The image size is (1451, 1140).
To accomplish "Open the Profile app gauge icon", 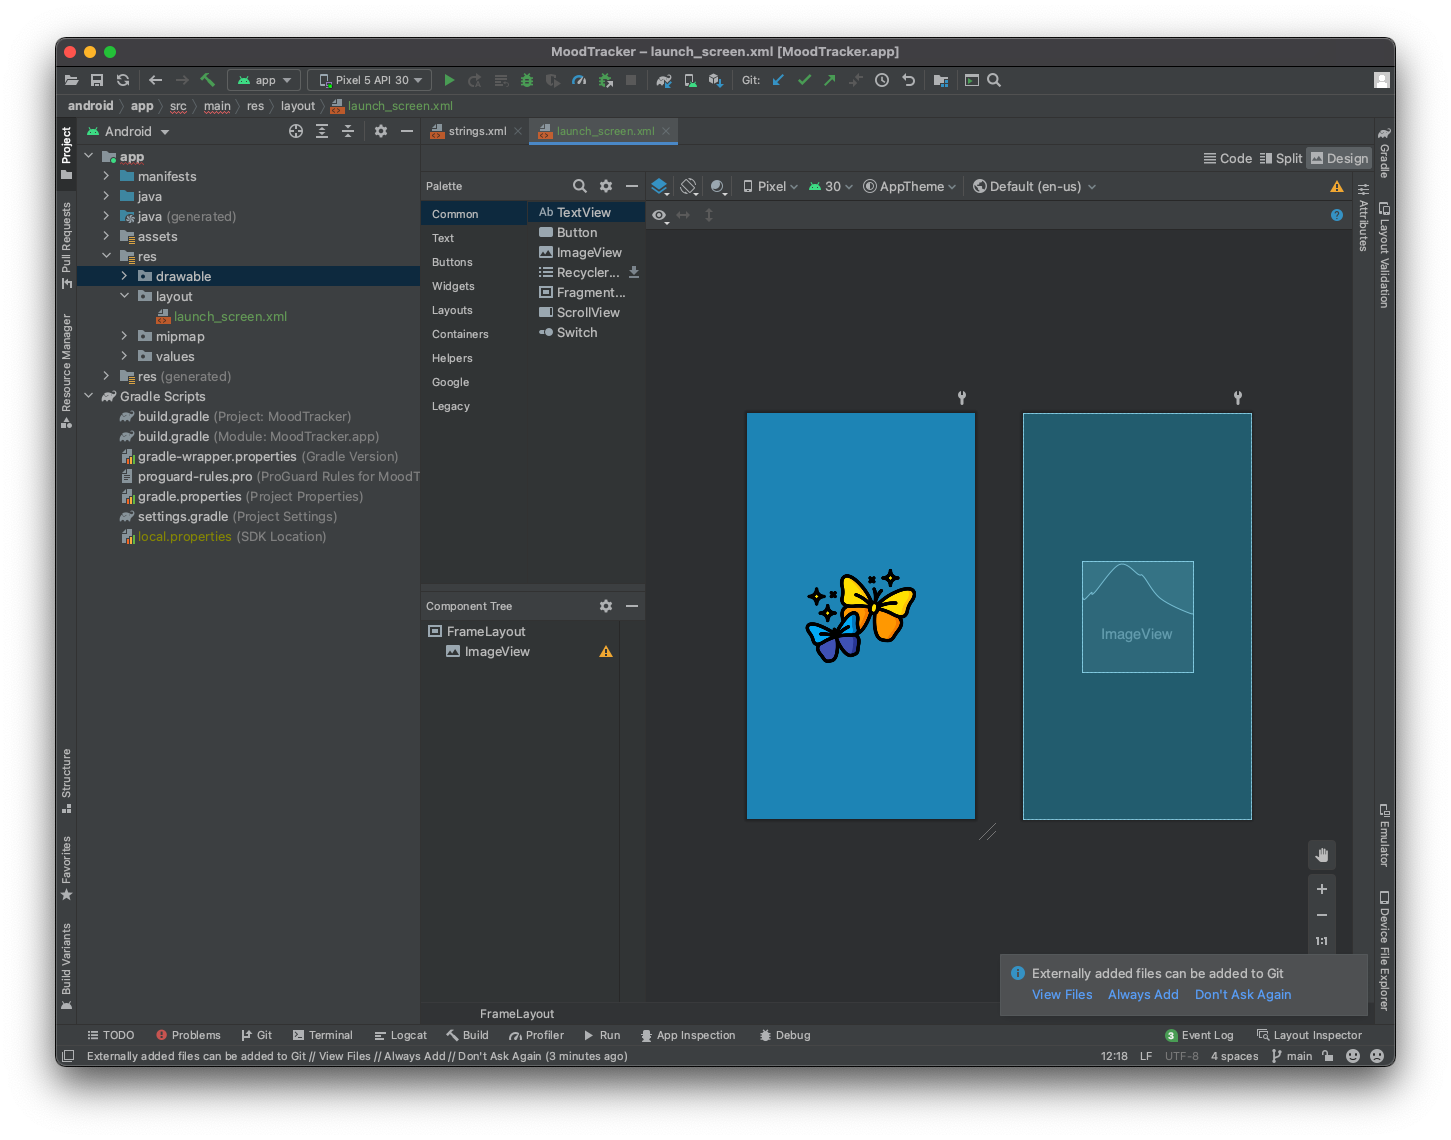I will tap(579, 80).
